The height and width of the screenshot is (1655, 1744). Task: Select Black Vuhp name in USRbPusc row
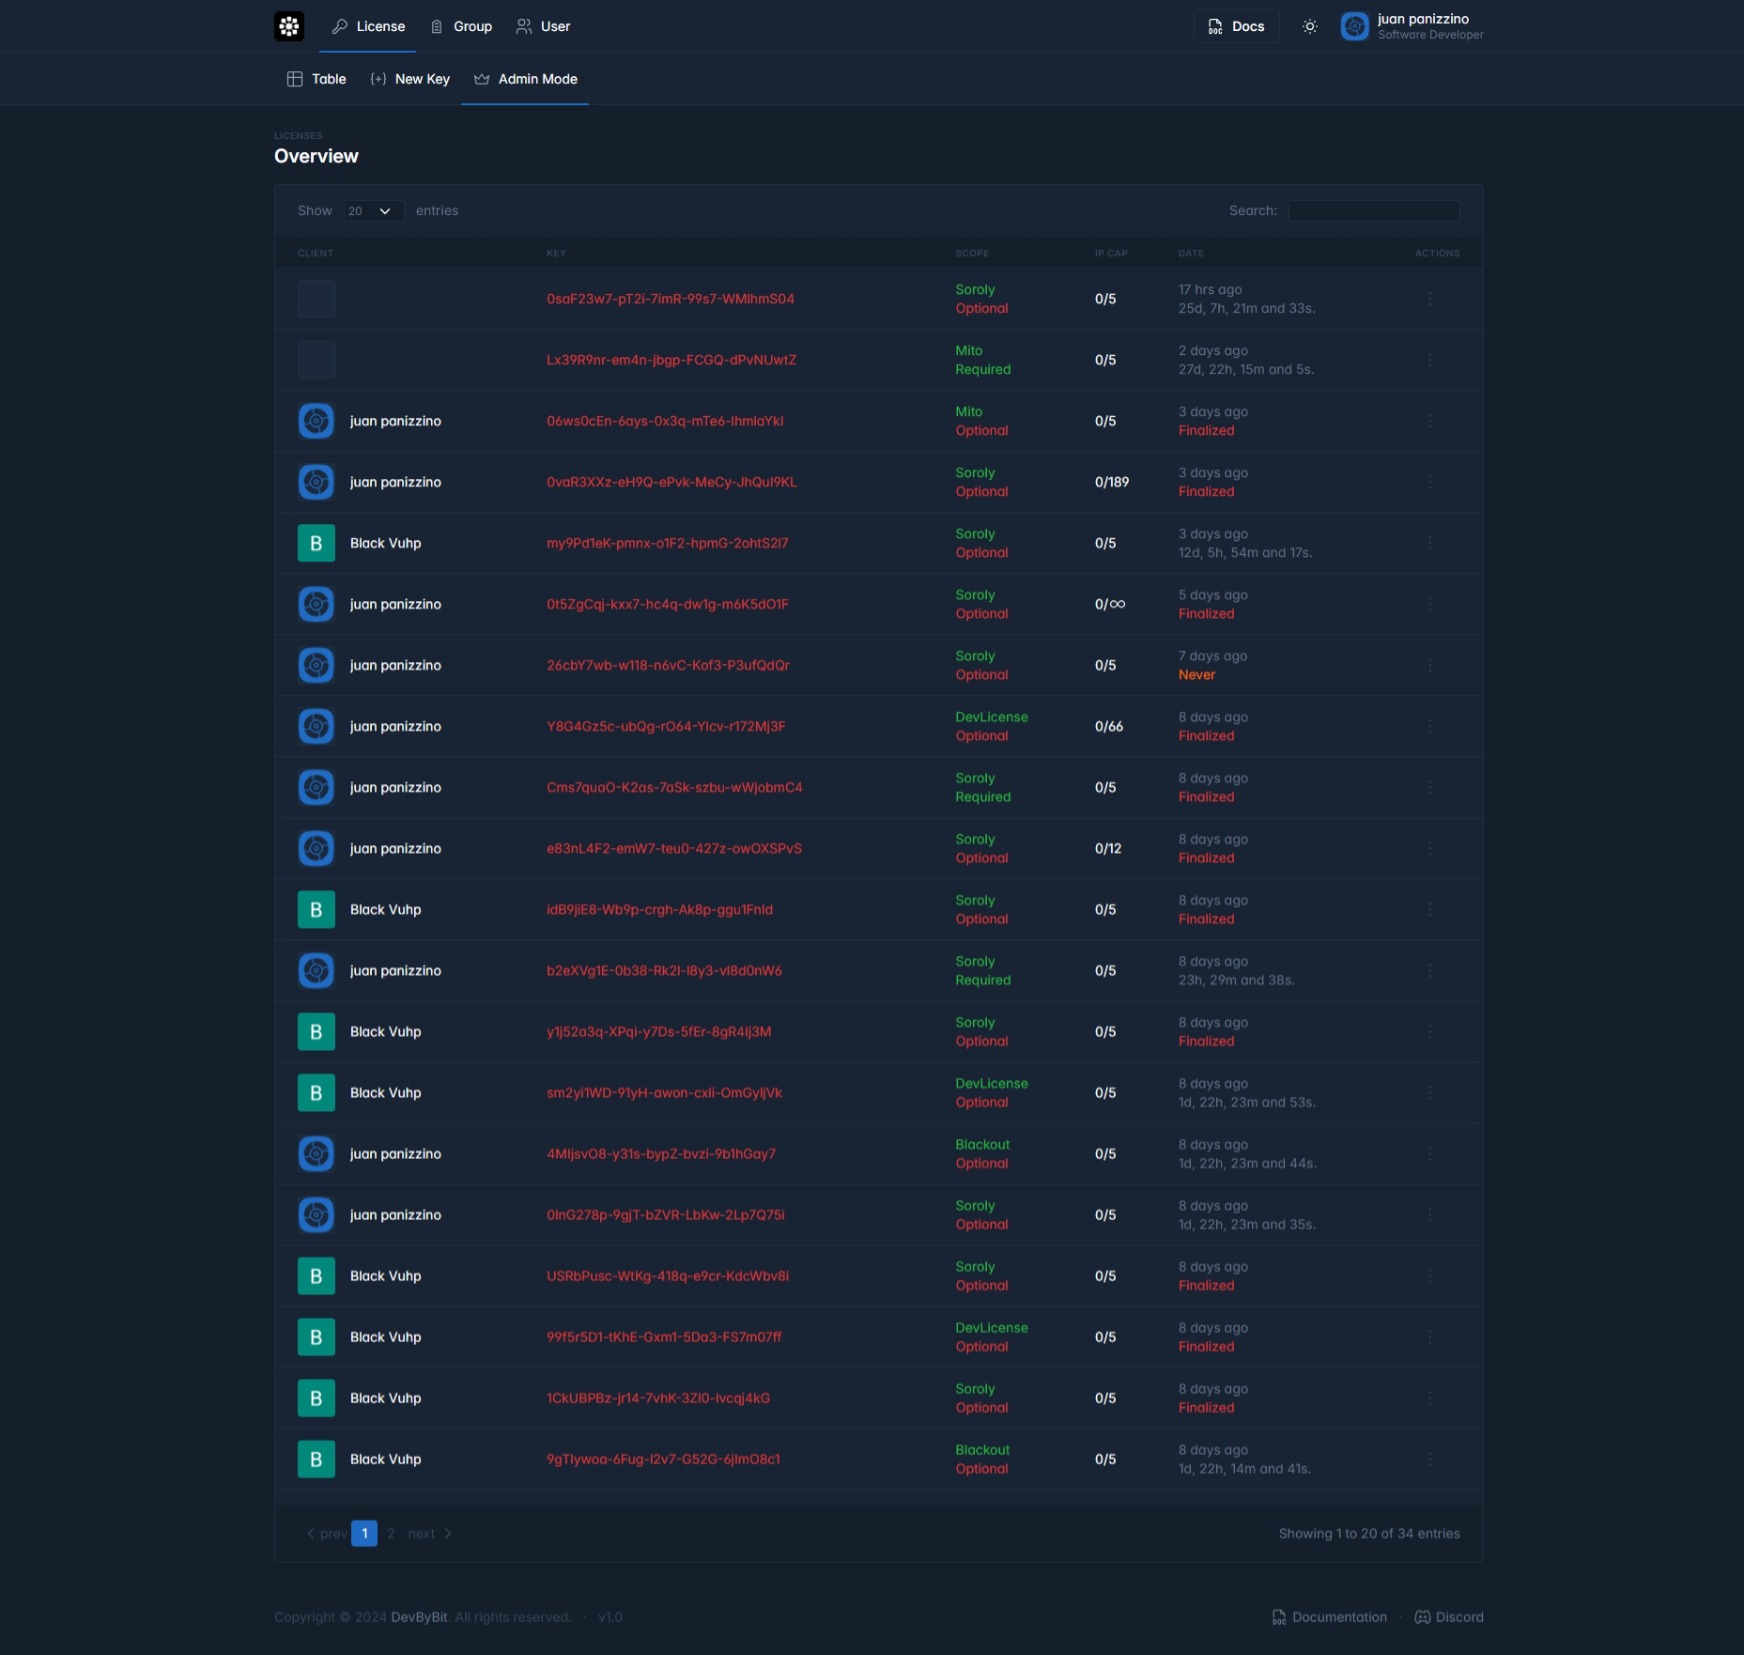coord(385,1276)
